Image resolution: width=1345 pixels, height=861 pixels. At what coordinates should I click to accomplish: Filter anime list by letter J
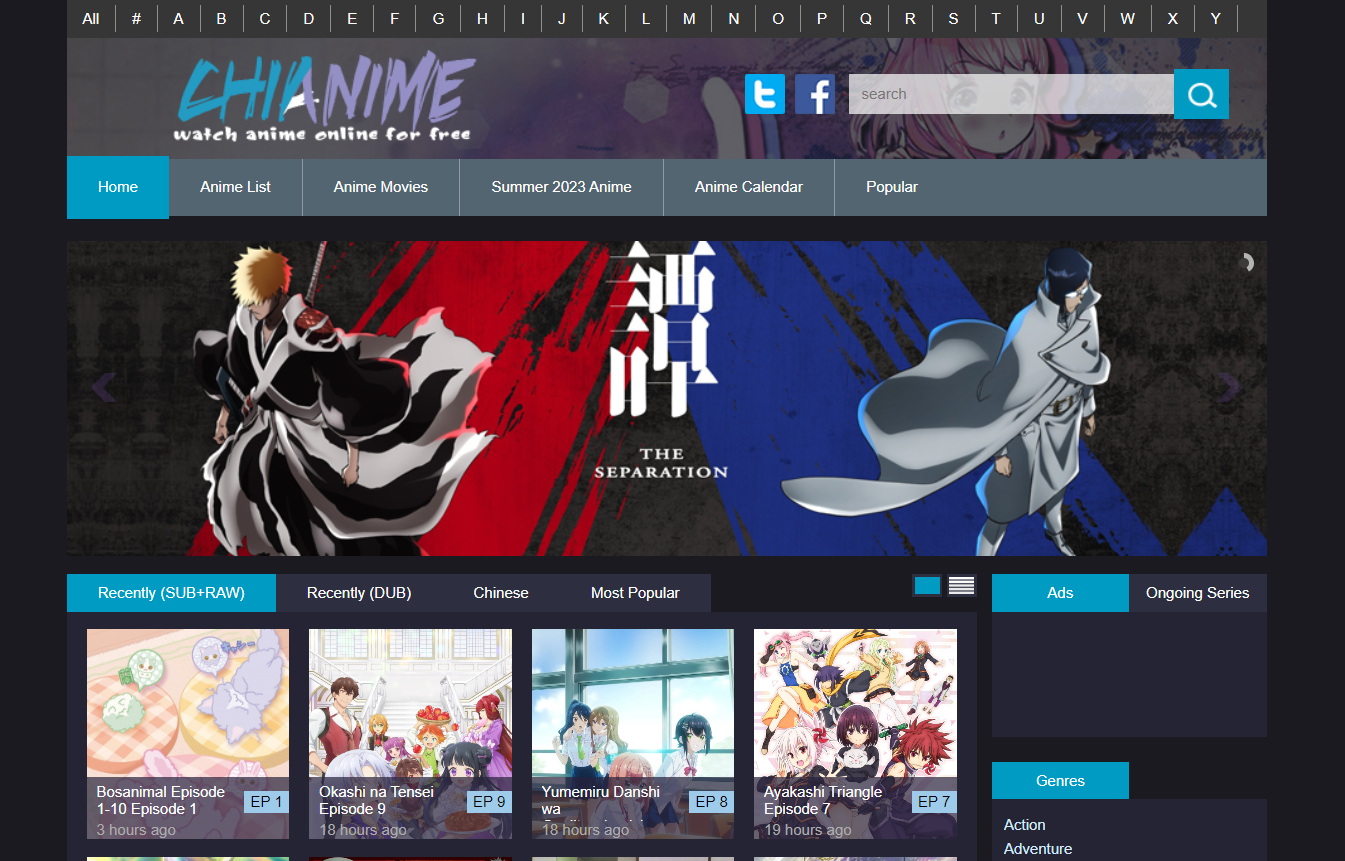tap(562, 19)
